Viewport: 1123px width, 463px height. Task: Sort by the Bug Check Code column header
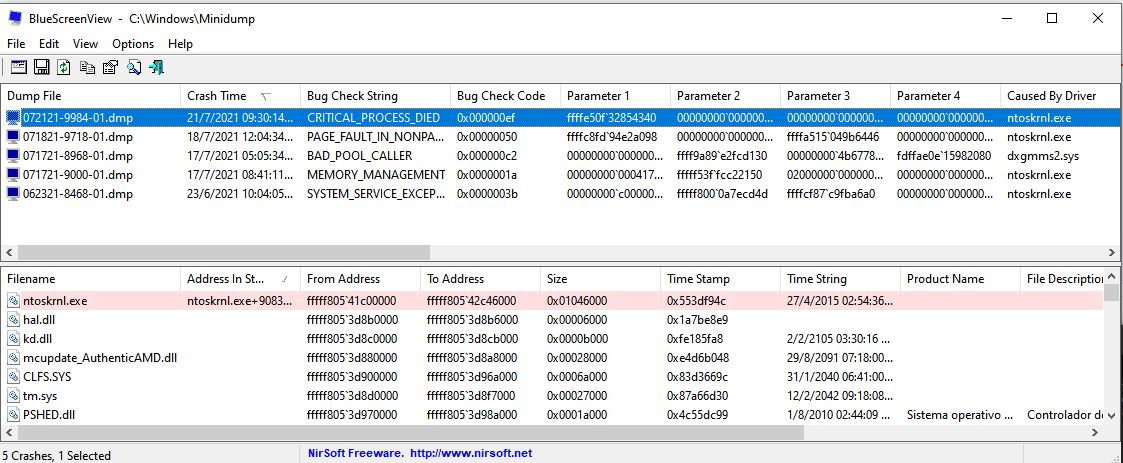coord(505,95)
